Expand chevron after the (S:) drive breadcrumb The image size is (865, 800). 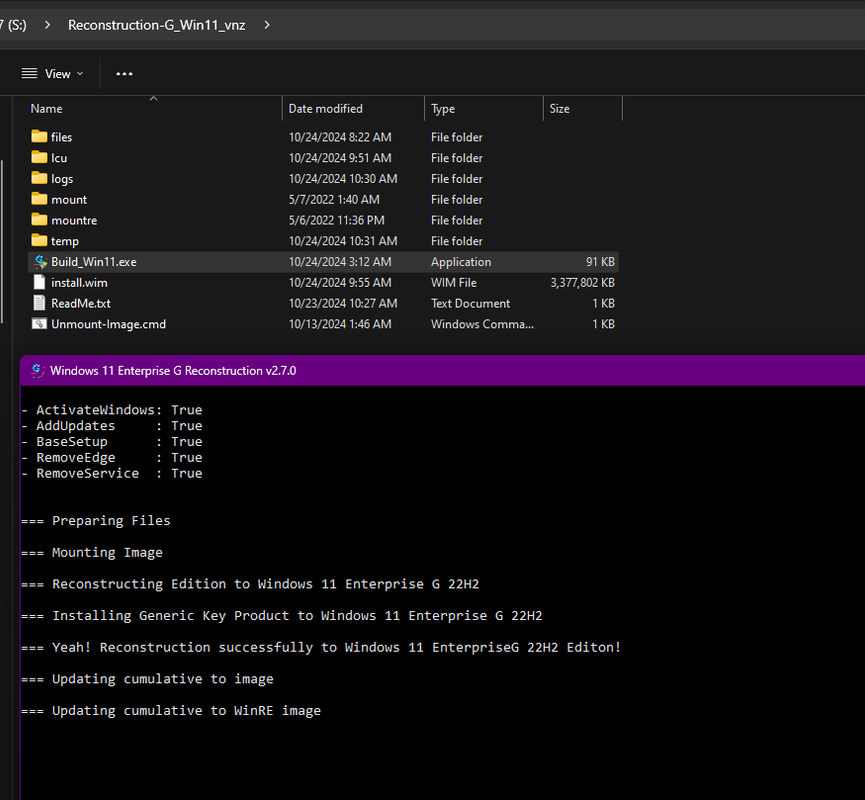pos(47,25)
